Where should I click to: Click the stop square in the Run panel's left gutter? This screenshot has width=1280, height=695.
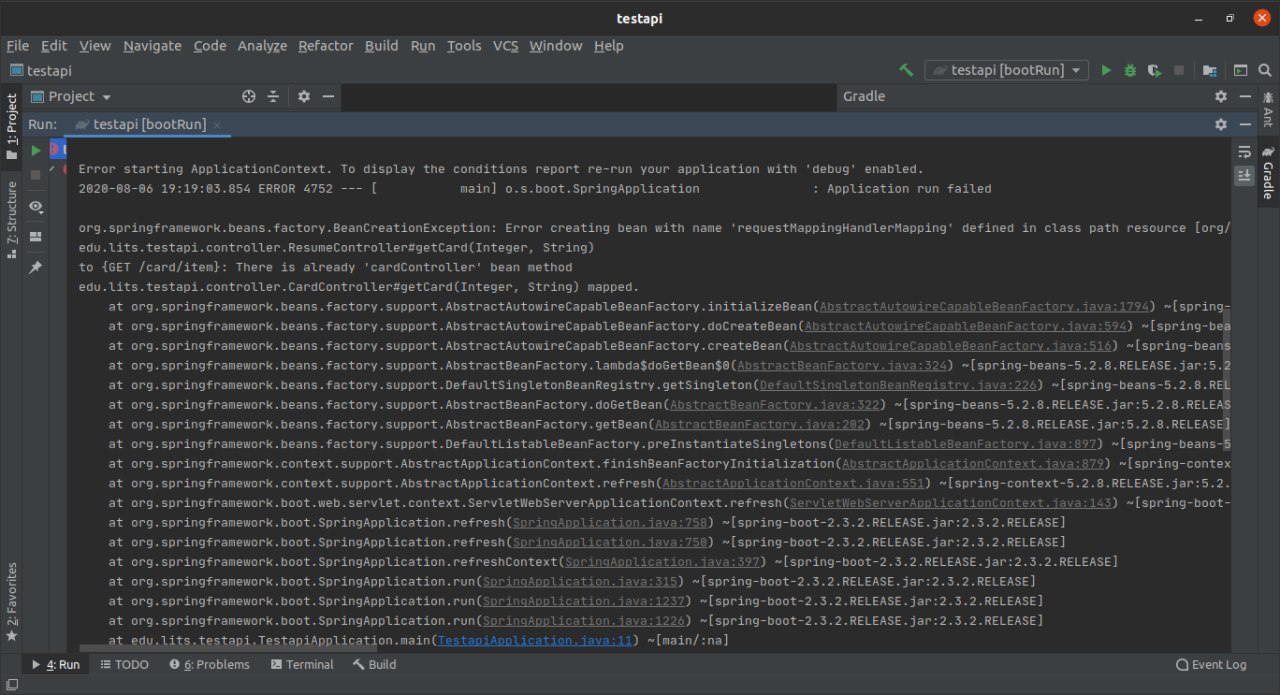tap(36, 175)
